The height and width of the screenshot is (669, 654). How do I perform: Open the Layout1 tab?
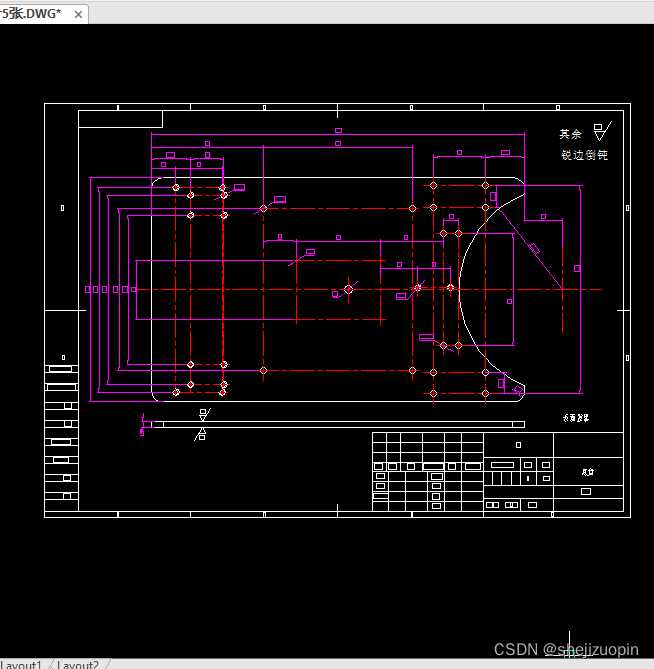21,665
